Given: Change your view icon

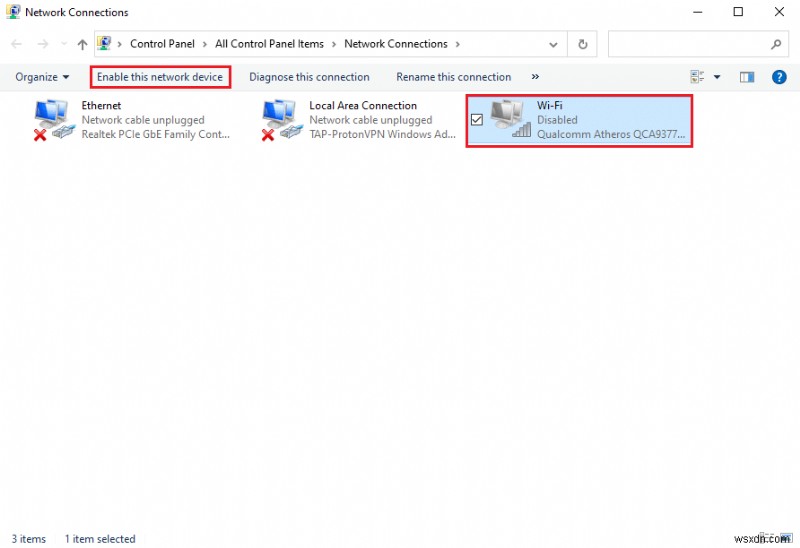Looking at the screenshot, I should [x=697, y=77].
